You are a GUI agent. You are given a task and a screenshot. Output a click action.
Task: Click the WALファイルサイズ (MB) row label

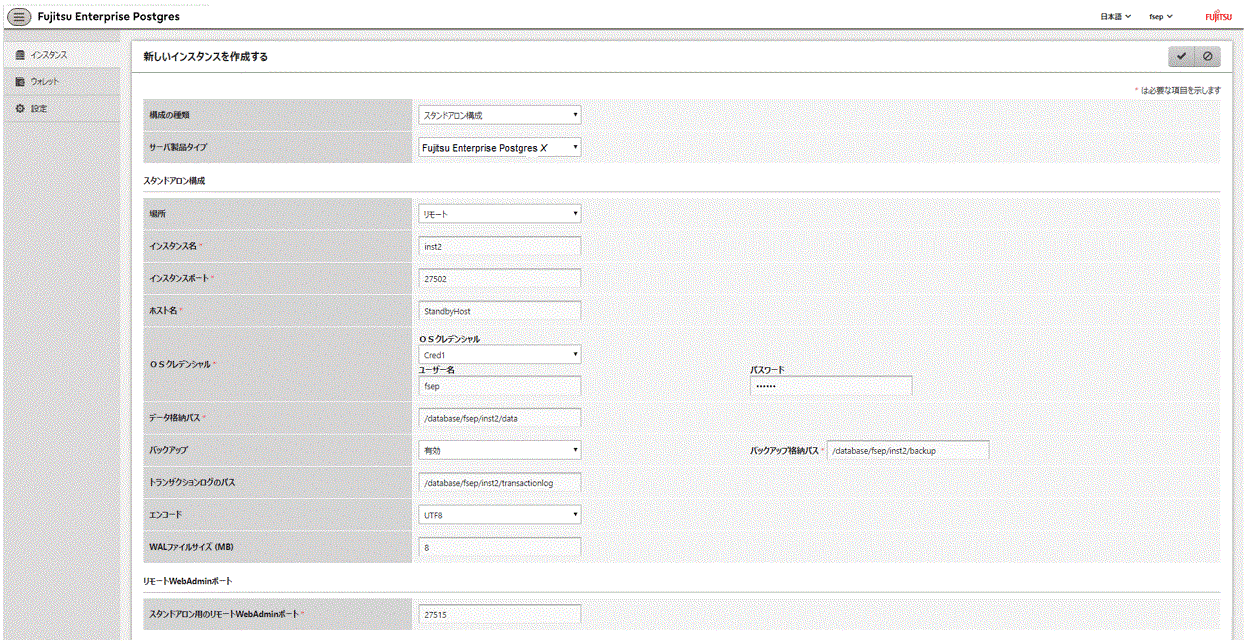click(x=190, y=546)
